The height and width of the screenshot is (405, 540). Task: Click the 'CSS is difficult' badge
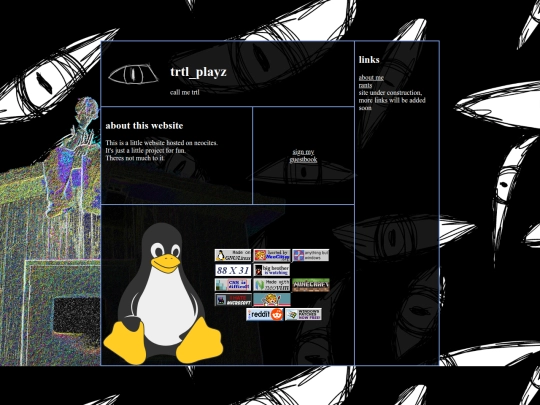(x=233, y=285)
